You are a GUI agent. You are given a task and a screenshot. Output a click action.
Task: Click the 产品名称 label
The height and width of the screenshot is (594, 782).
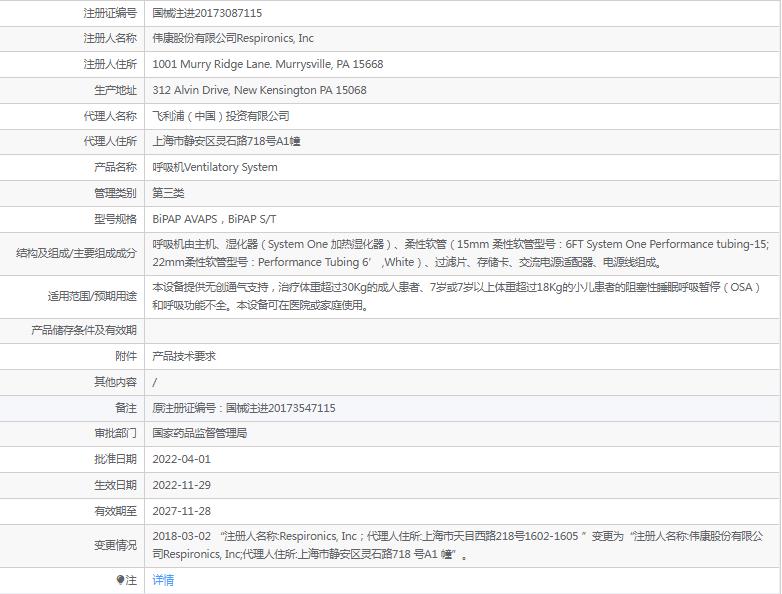click(x=115, y=167)
